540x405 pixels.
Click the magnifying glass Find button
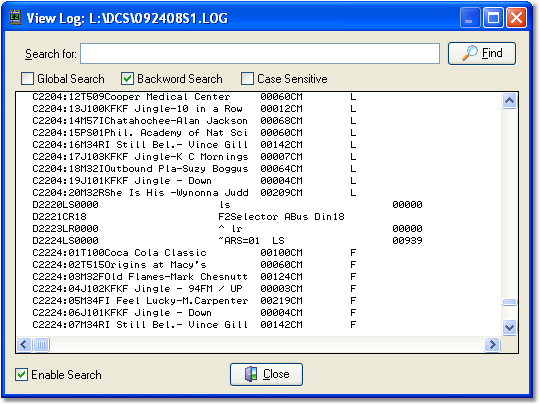click(481, 53)
